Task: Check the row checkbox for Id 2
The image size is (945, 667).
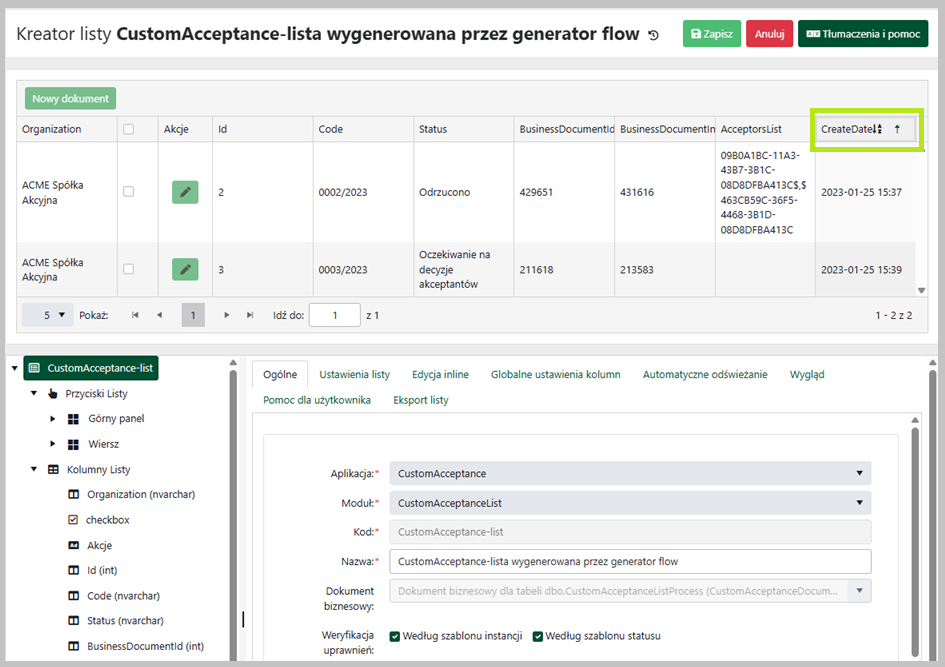Action: pyautogui.click(x=128, y=192)
